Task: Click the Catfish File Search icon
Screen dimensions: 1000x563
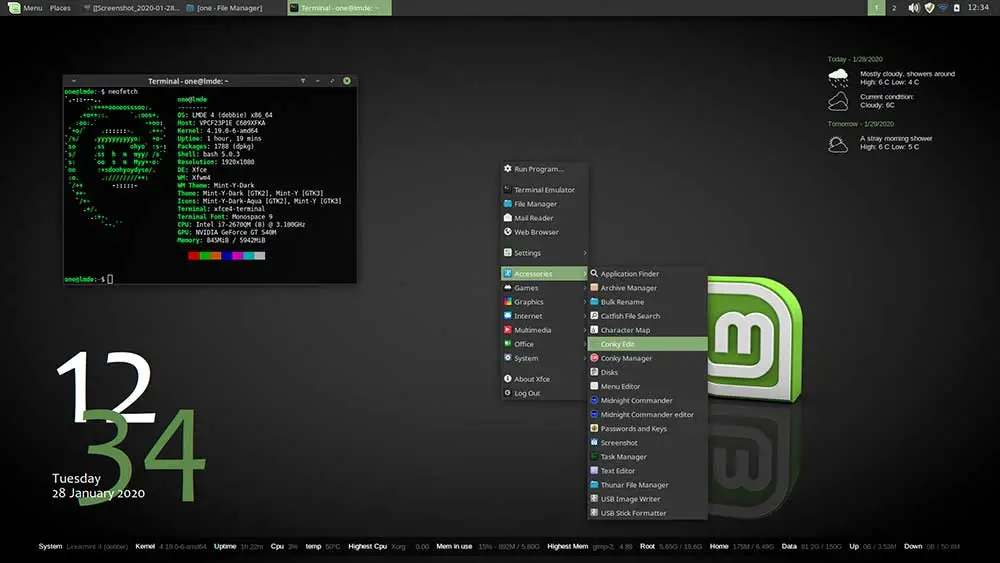Action: click(594, 316)
